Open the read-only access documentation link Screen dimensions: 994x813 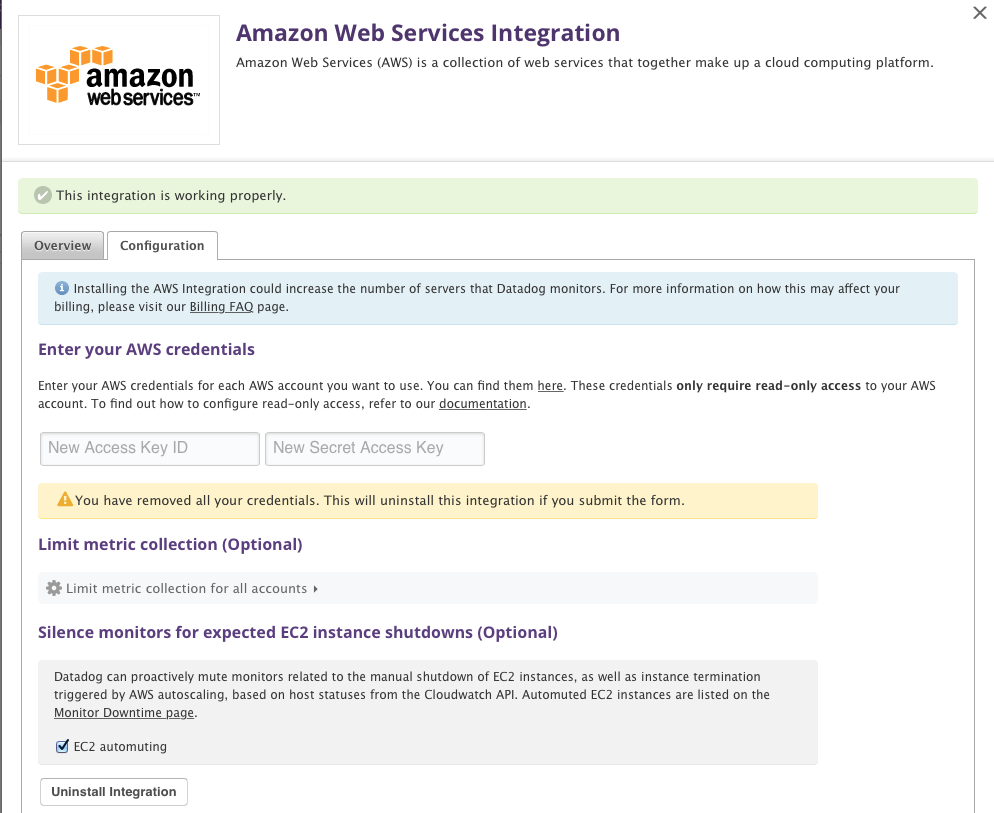(x=483, y=404)
